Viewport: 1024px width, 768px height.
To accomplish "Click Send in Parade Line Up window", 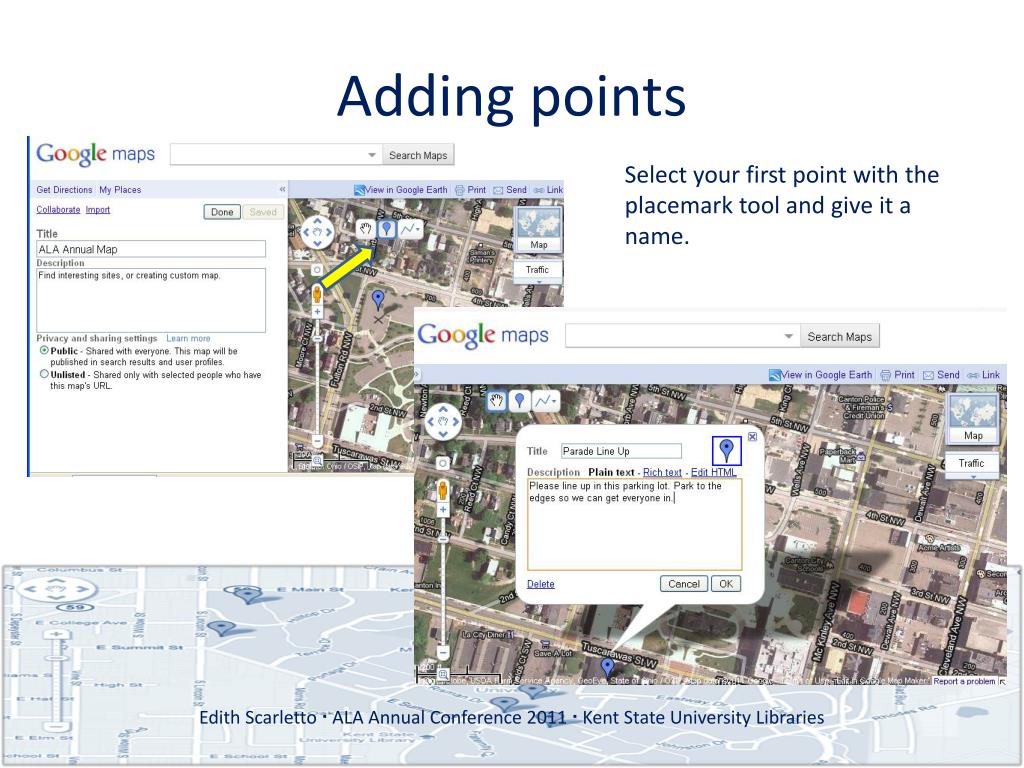I will coord(941,375).
